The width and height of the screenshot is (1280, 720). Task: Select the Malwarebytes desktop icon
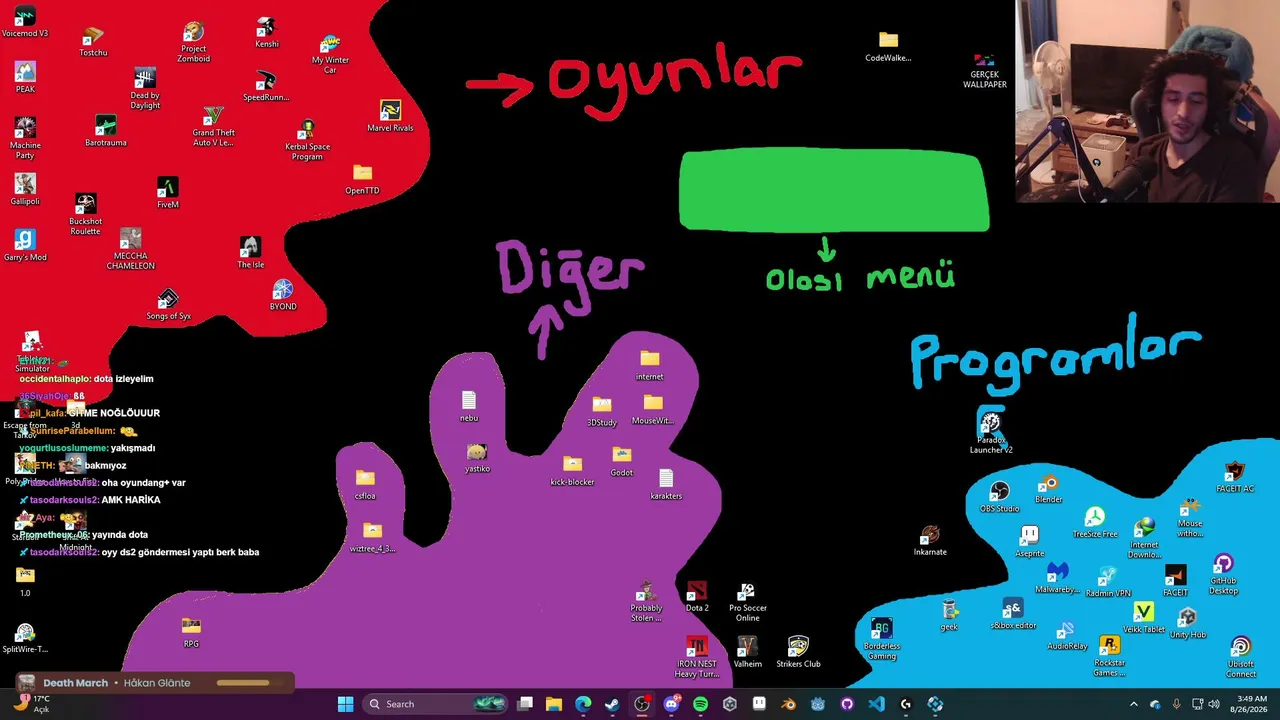1057,578
